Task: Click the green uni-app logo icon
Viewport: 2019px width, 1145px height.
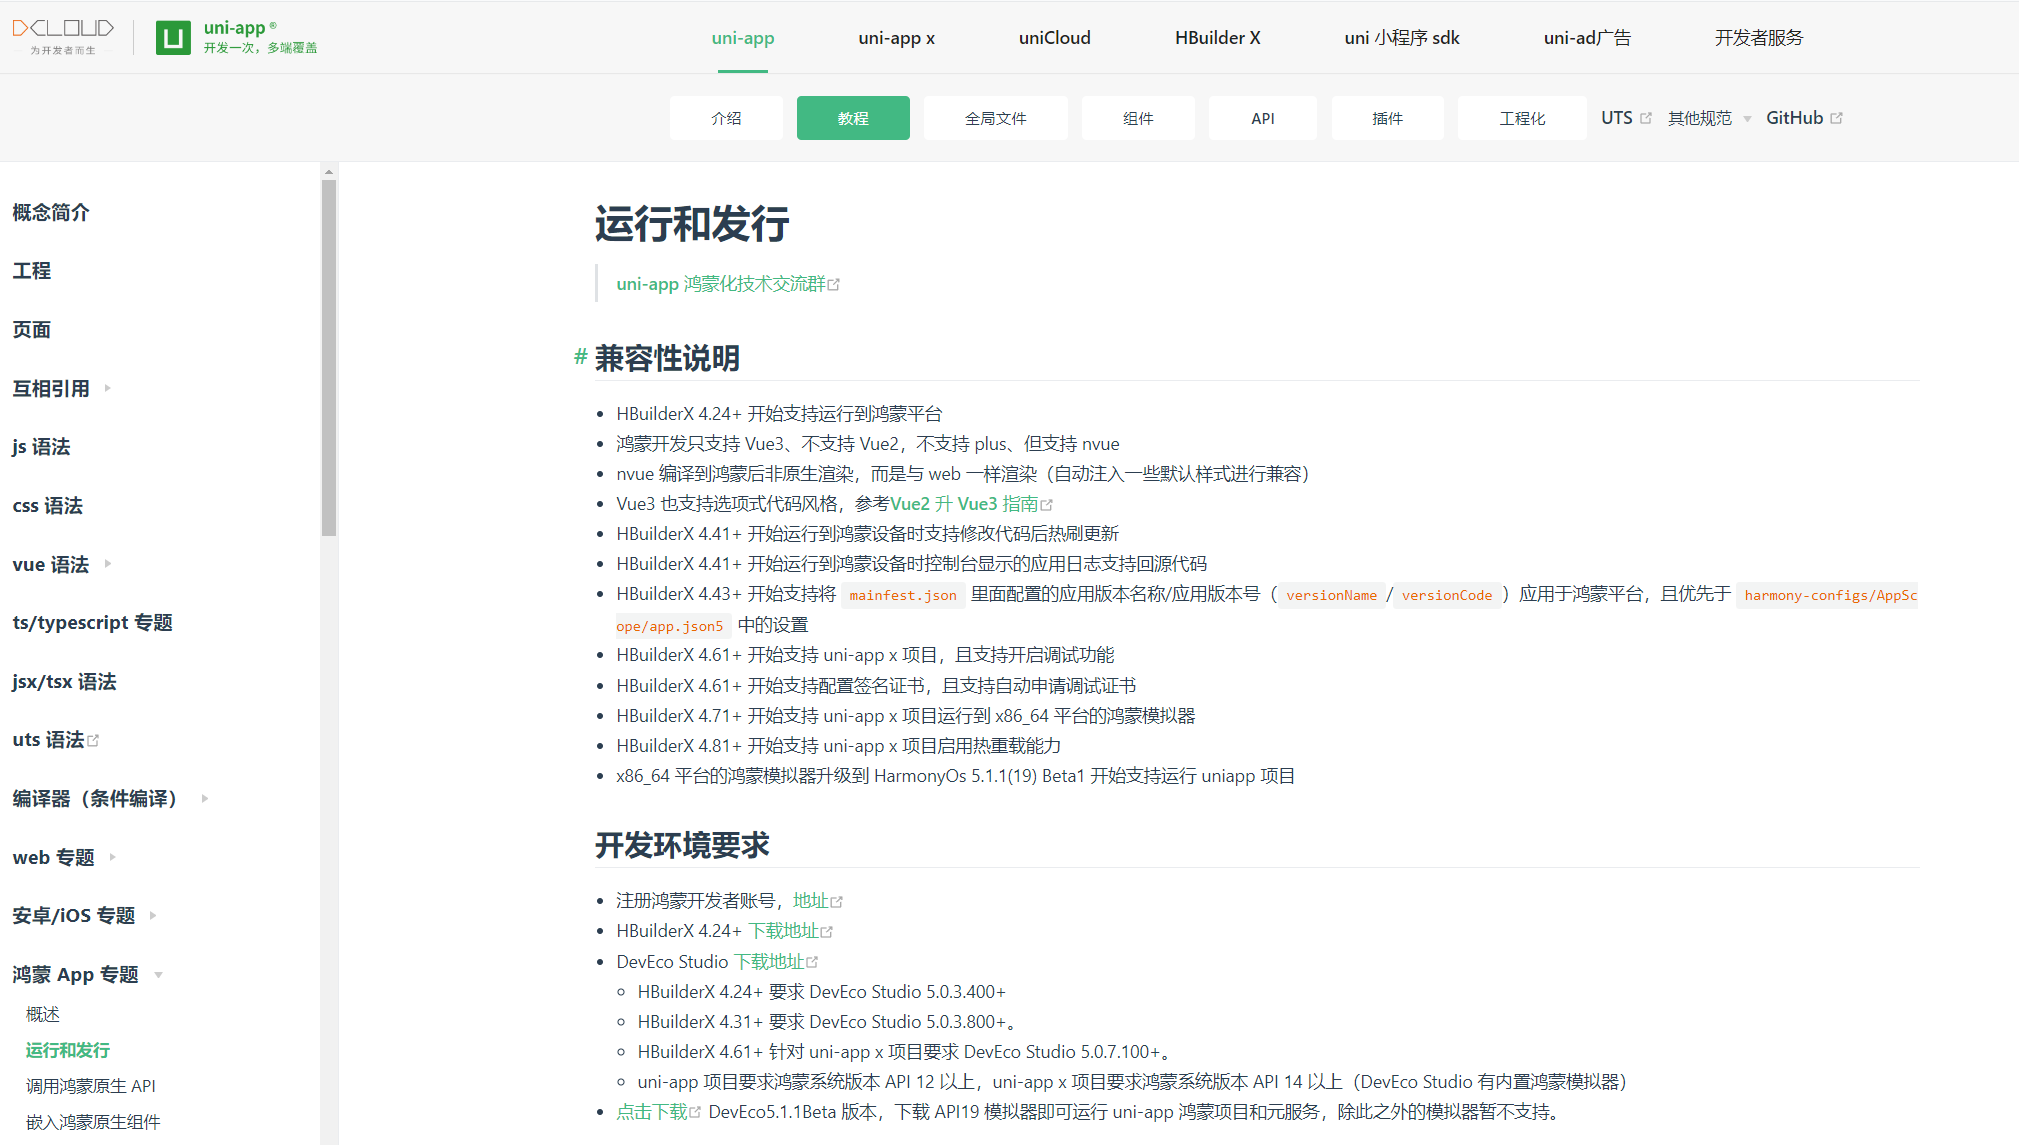Action: coord(173,38)
